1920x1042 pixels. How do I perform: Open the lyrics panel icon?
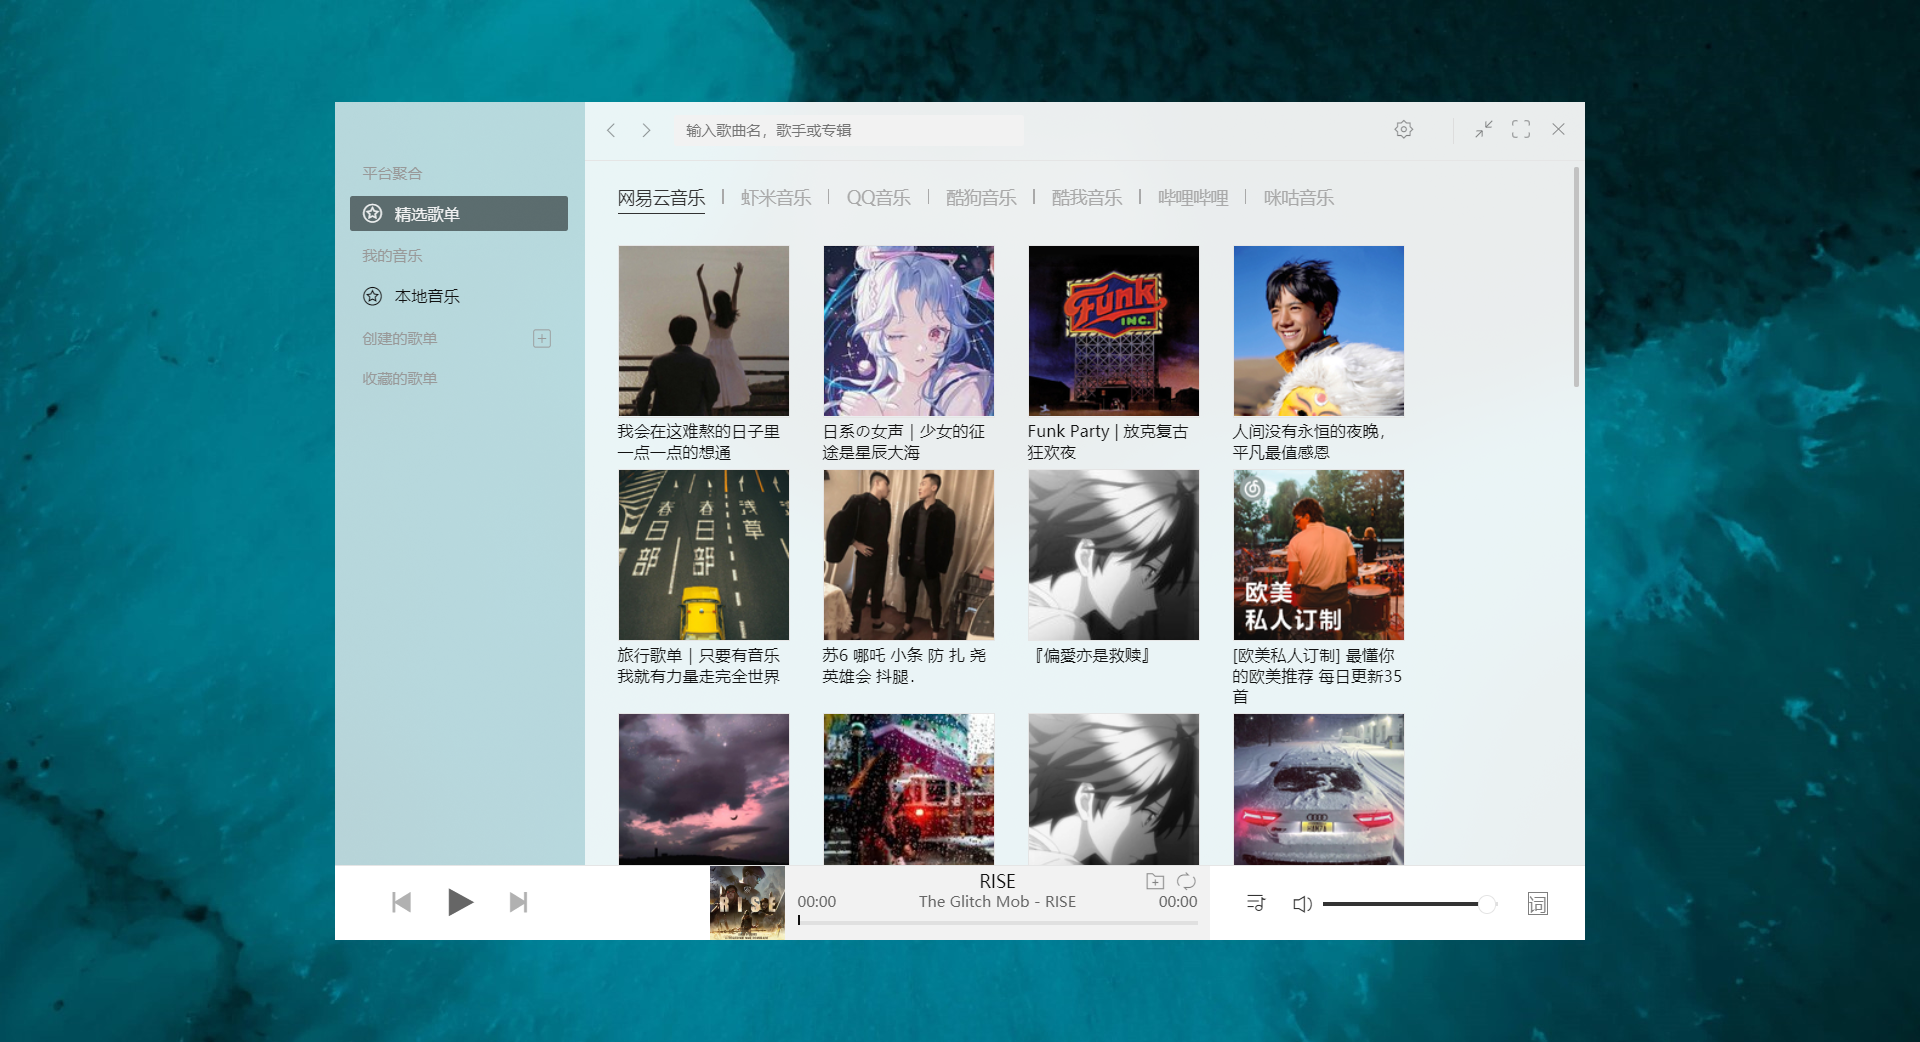[x=1538, y=904]
